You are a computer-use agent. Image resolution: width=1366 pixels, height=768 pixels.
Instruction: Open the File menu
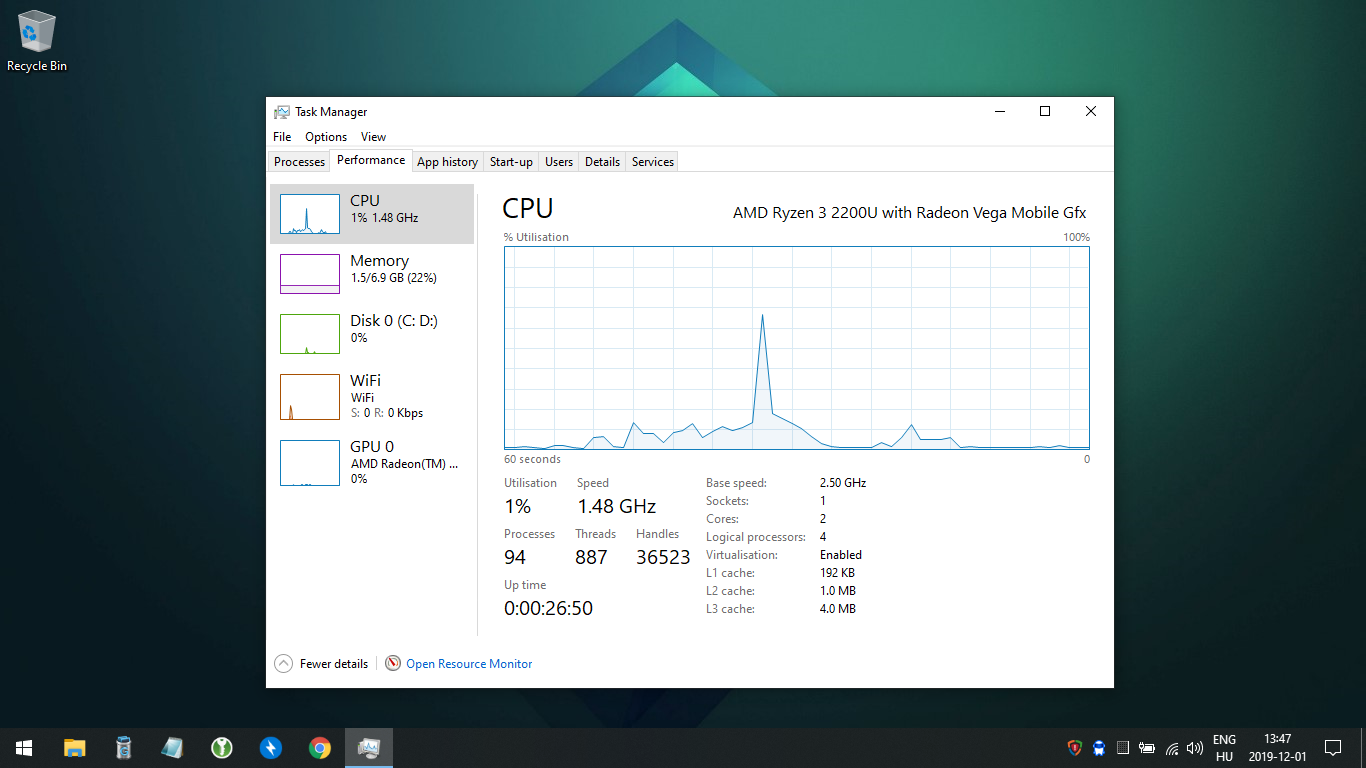point(282,137)
